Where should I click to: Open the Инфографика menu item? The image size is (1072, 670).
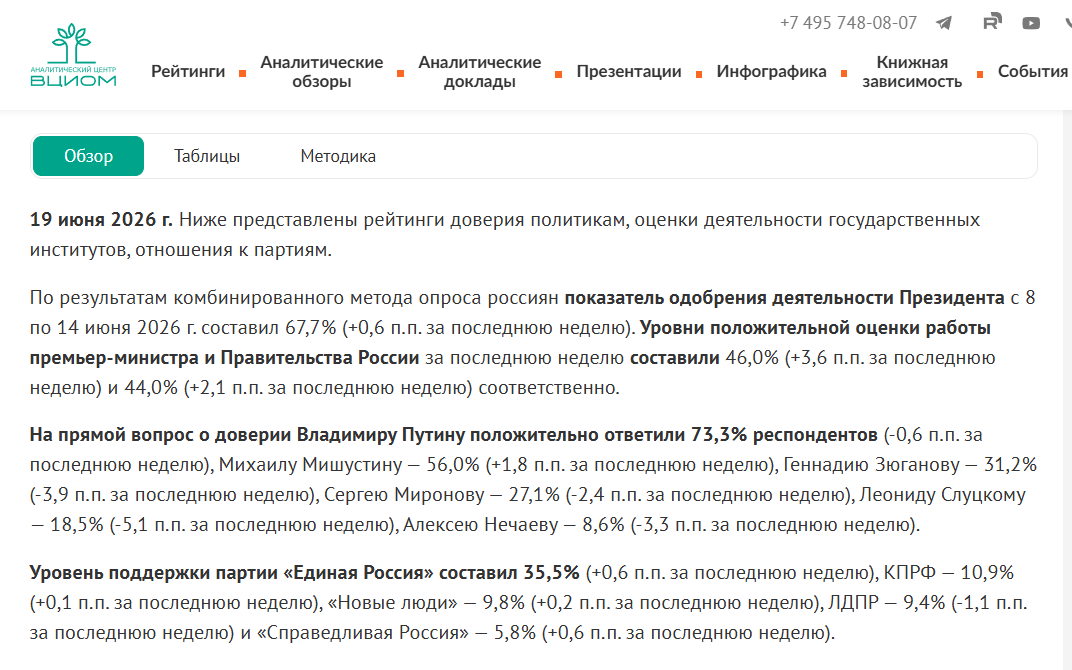(771, 72)
